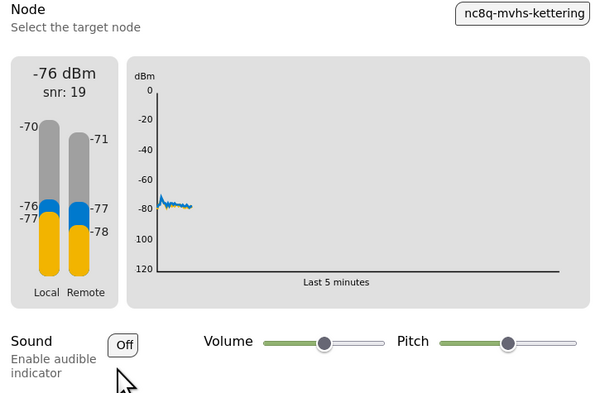Image resolution: width=600 pixels, height=393 pixels.
Task: Click the Last 5 minutes axis label
Action: point(336,282)
